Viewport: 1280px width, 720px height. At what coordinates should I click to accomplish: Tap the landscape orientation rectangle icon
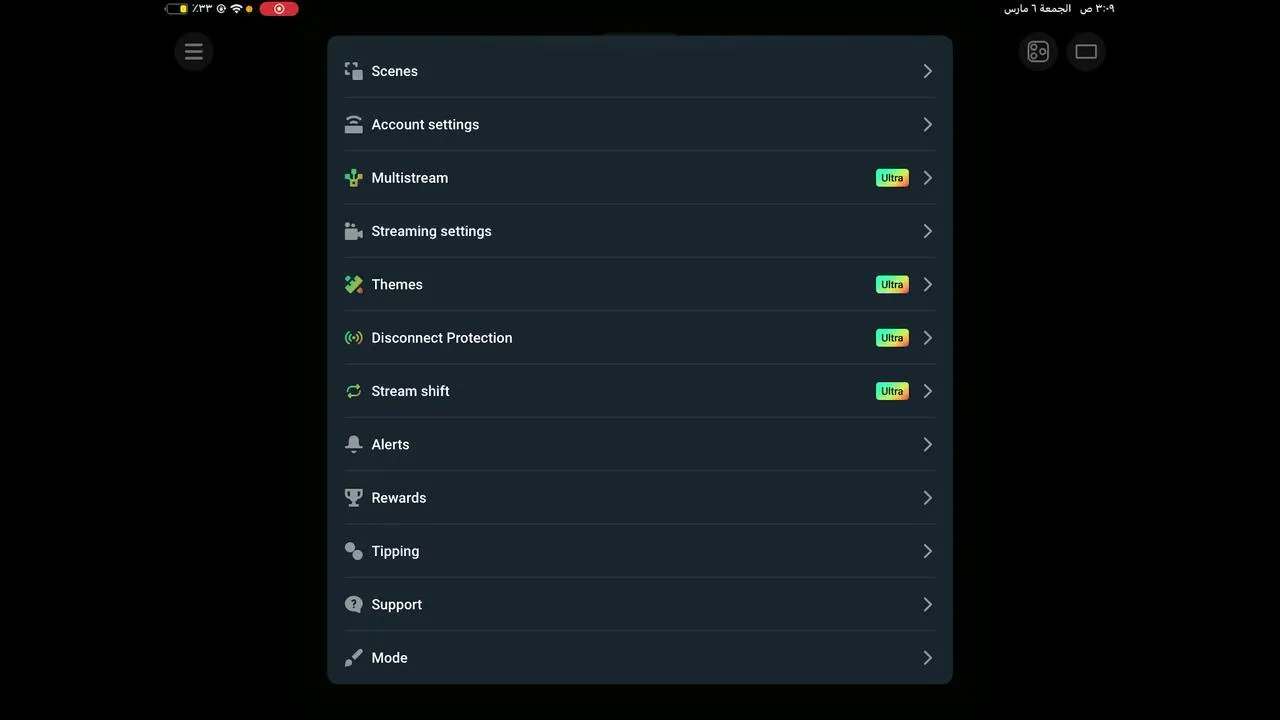click(1086, 52)
